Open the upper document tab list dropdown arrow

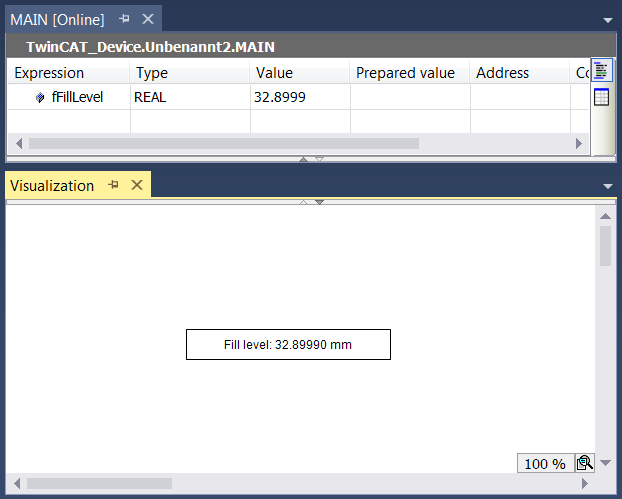point(608,20)
